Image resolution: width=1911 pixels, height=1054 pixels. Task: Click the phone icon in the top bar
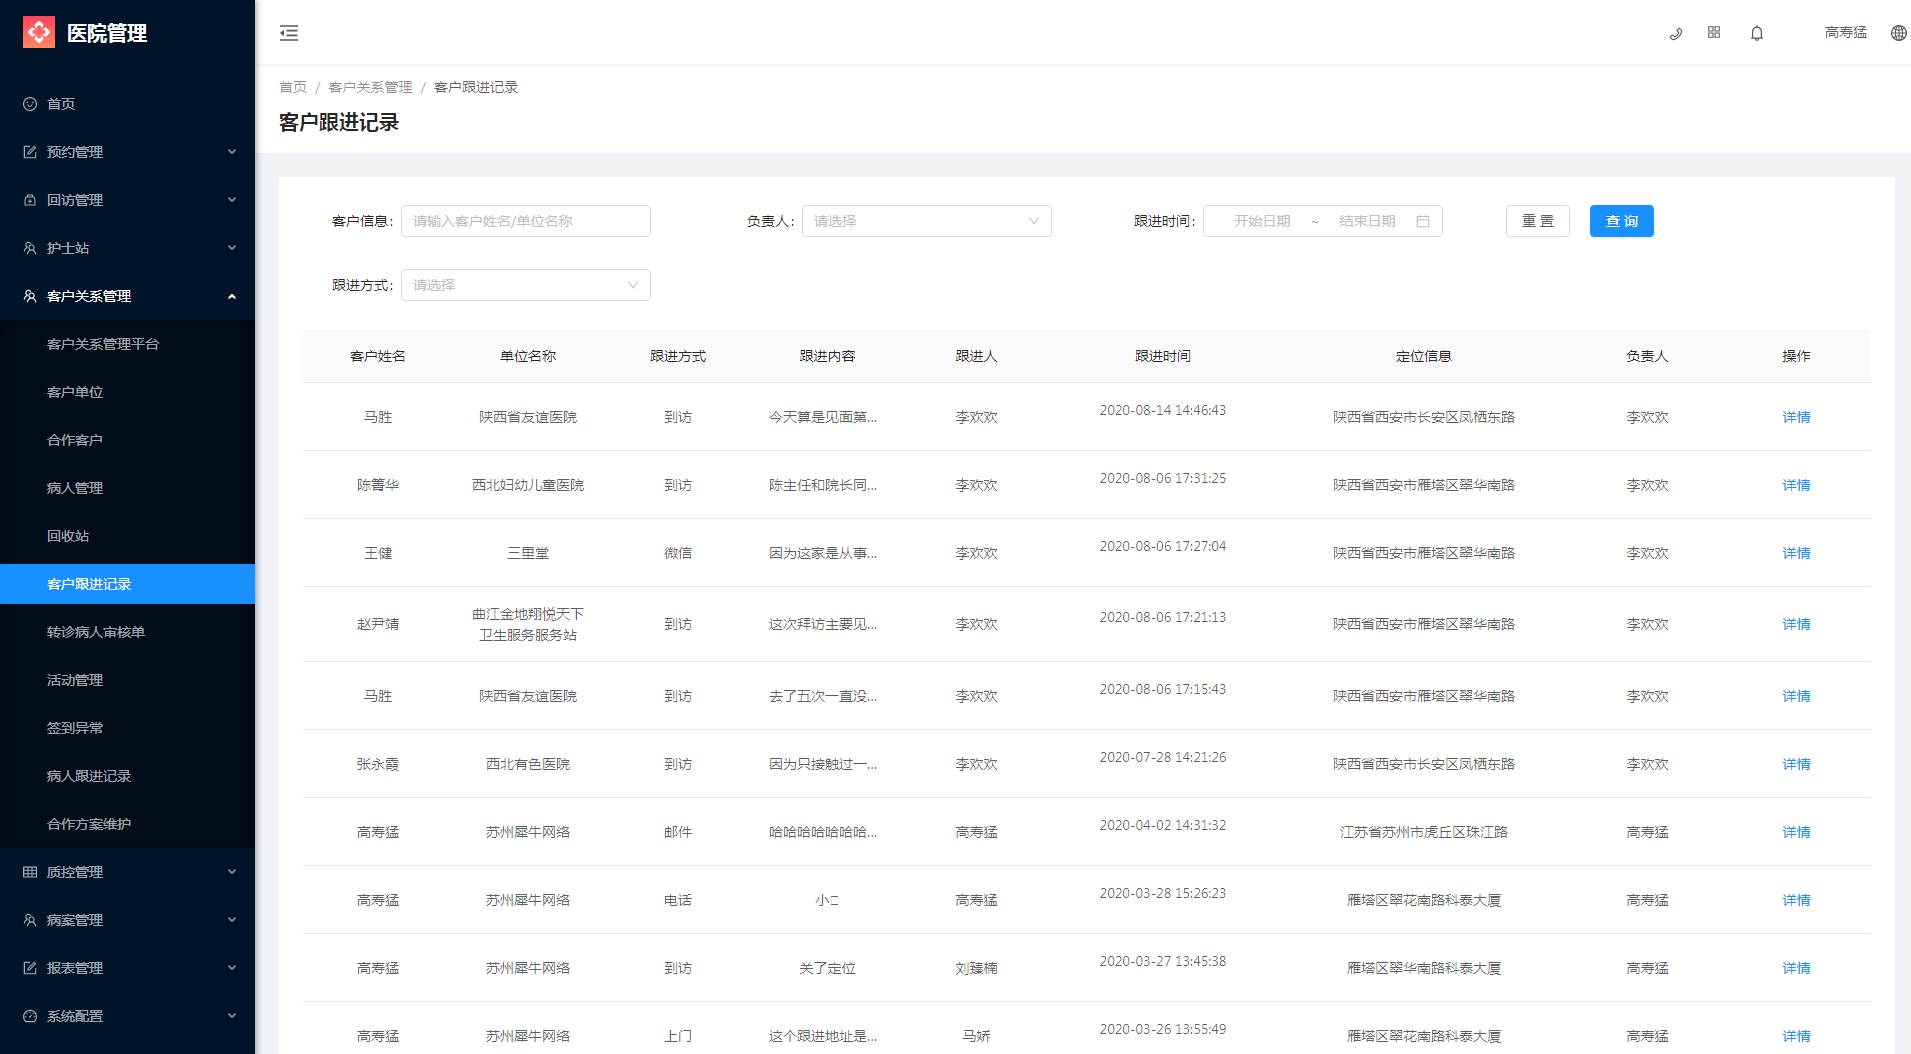[x=1676, y=33]
